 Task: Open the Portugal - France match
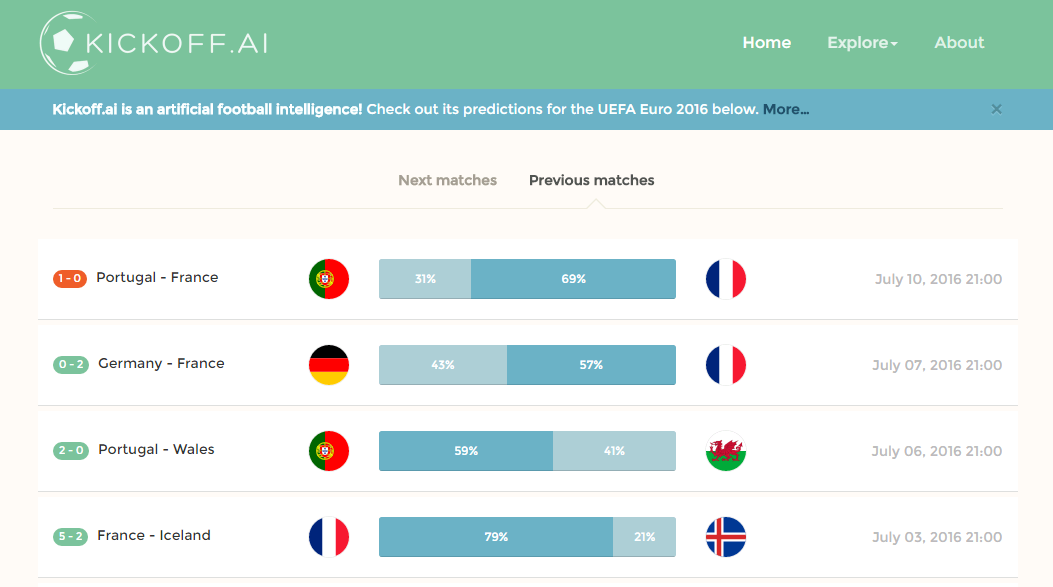pos(157,278)
